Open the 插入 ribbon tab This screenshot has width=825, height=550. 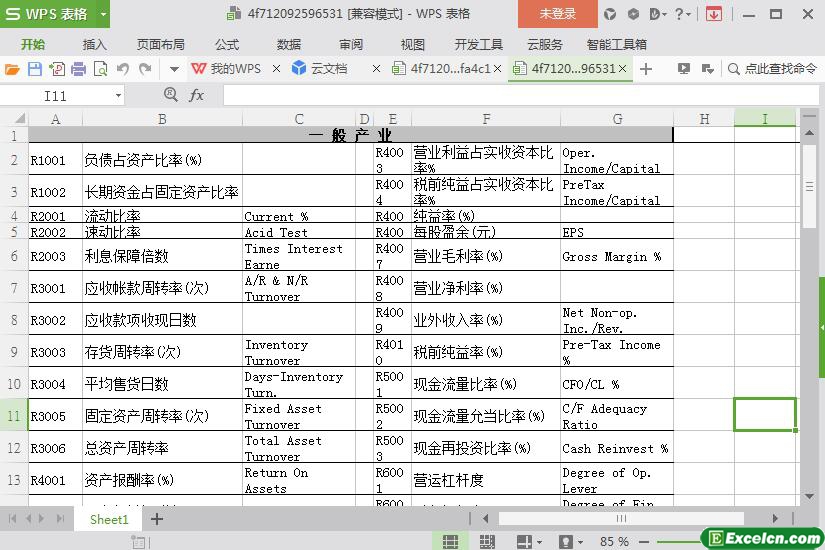[x=94, y=44]
